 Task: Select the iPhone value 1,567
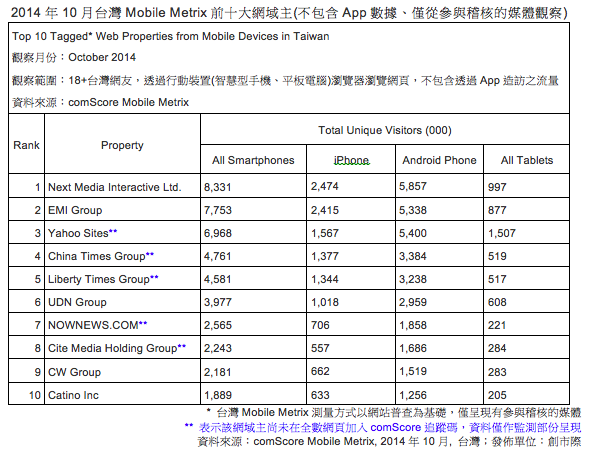click(325, 233)
